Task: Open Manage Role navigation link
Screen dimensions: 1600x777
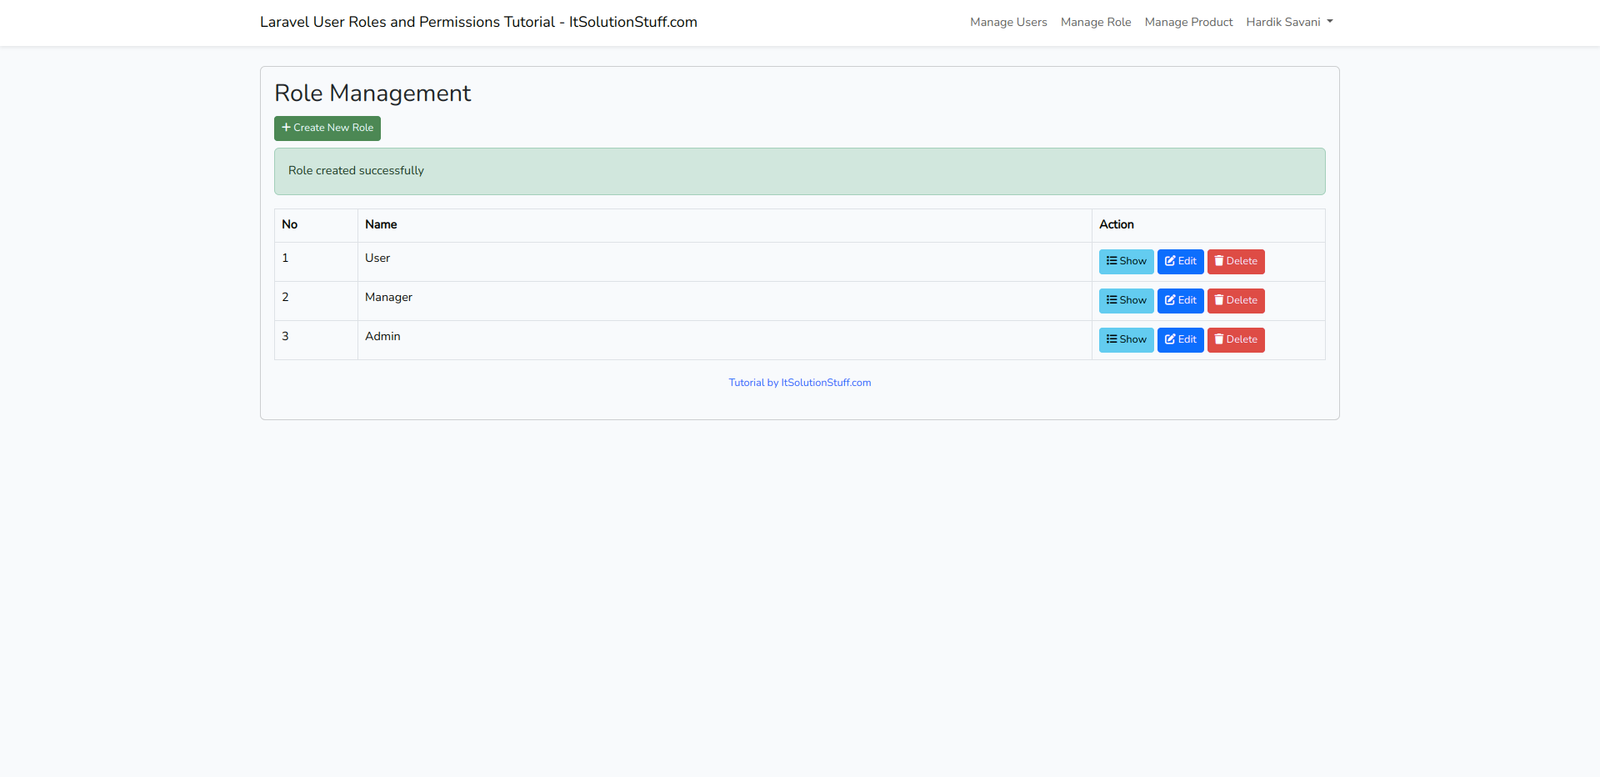Action: [1095, 22]
